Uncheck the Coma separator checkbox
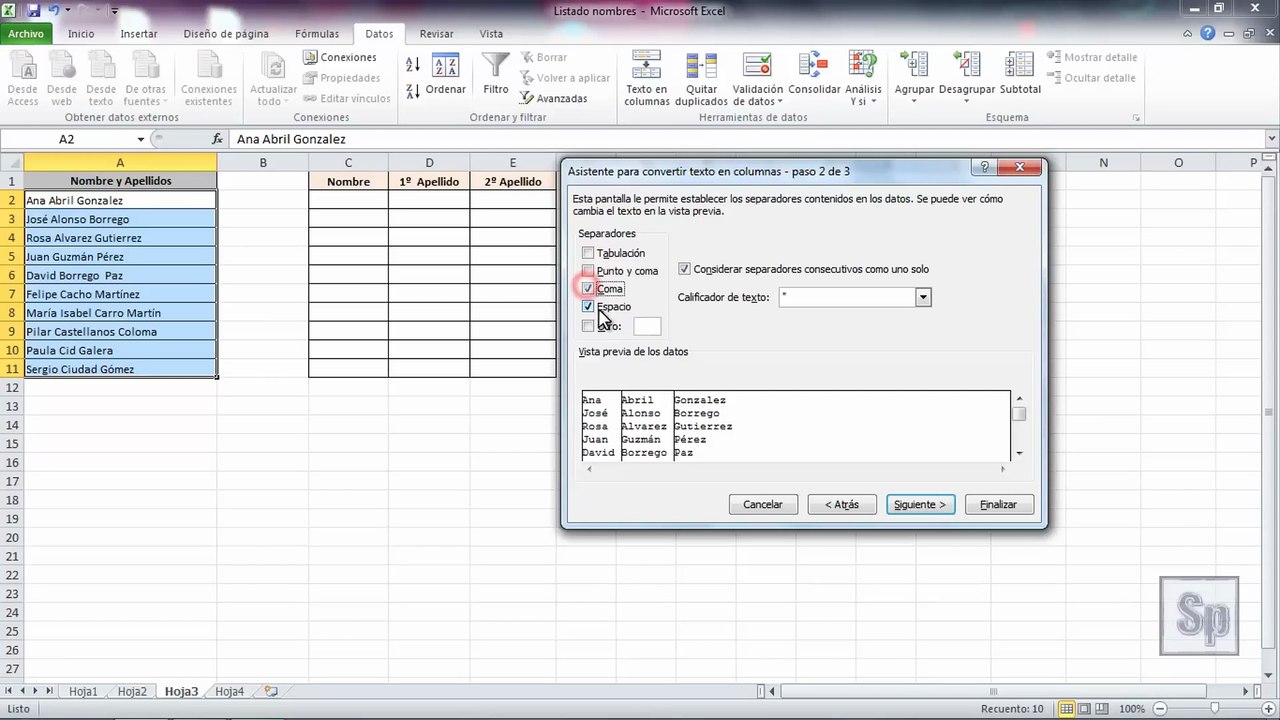The height and width of the screenshot is (720, 1280). (x=588, y=289)
